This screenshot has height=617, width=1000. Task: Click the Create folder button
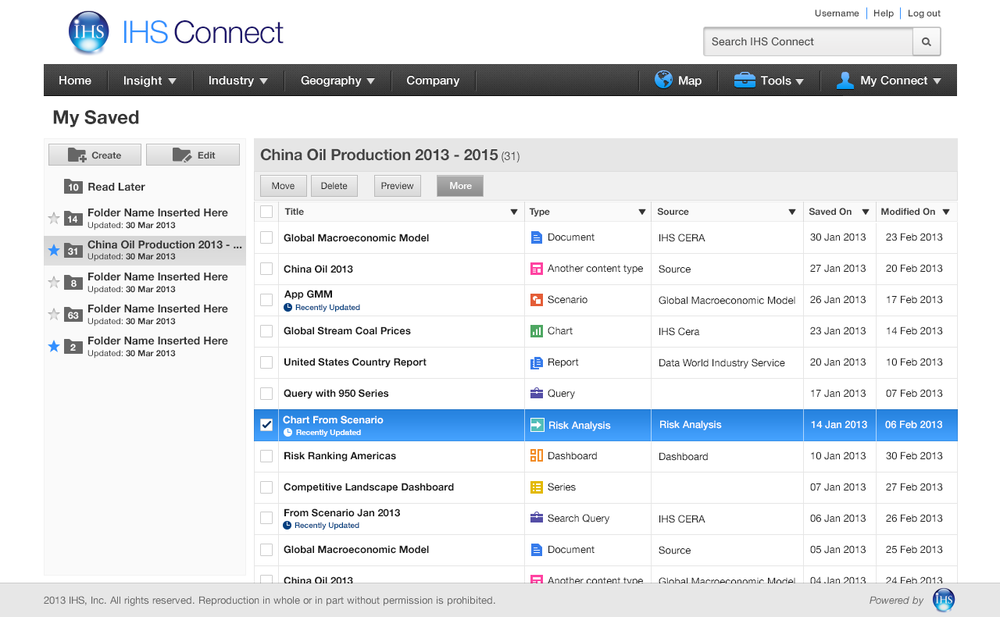click(95, 155)
